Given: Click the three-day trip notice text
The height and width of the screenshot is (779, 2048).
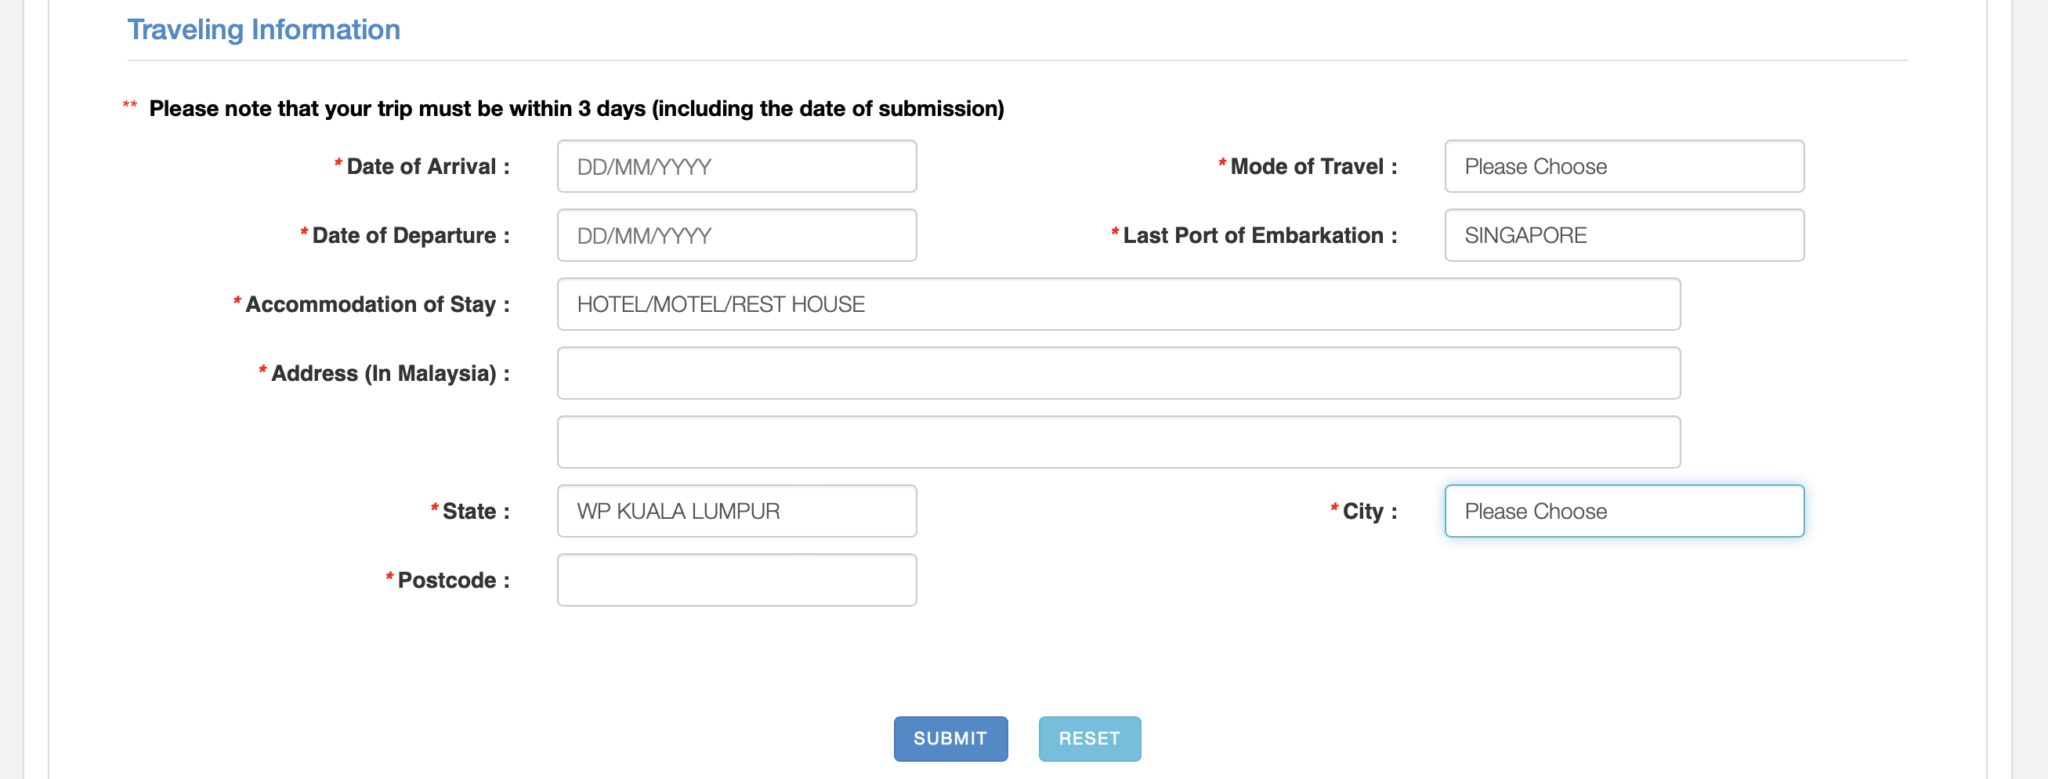Looking at the screenshot, I should point(576,109).
